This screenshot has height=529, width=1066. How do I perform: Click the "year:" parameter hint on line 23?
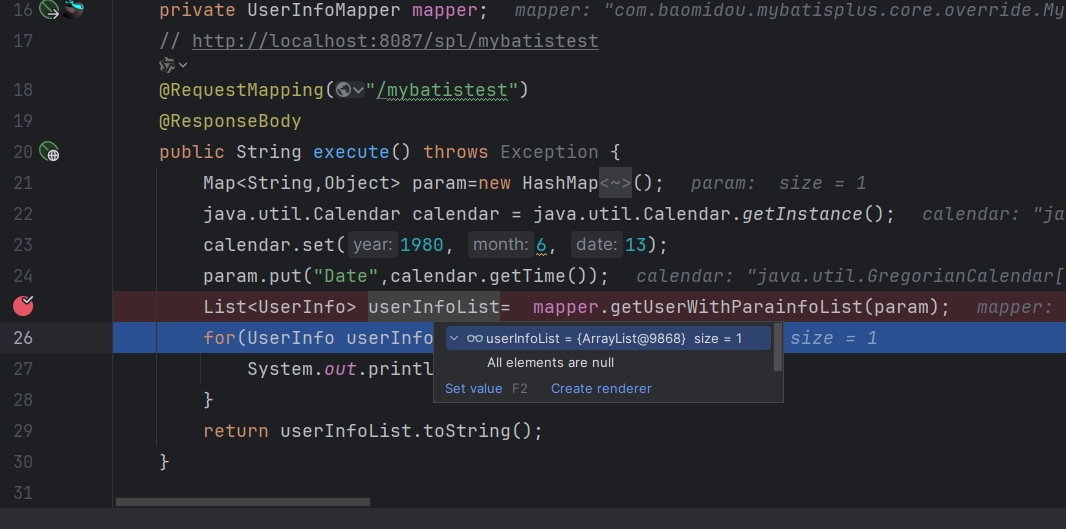tap(372, 245)
